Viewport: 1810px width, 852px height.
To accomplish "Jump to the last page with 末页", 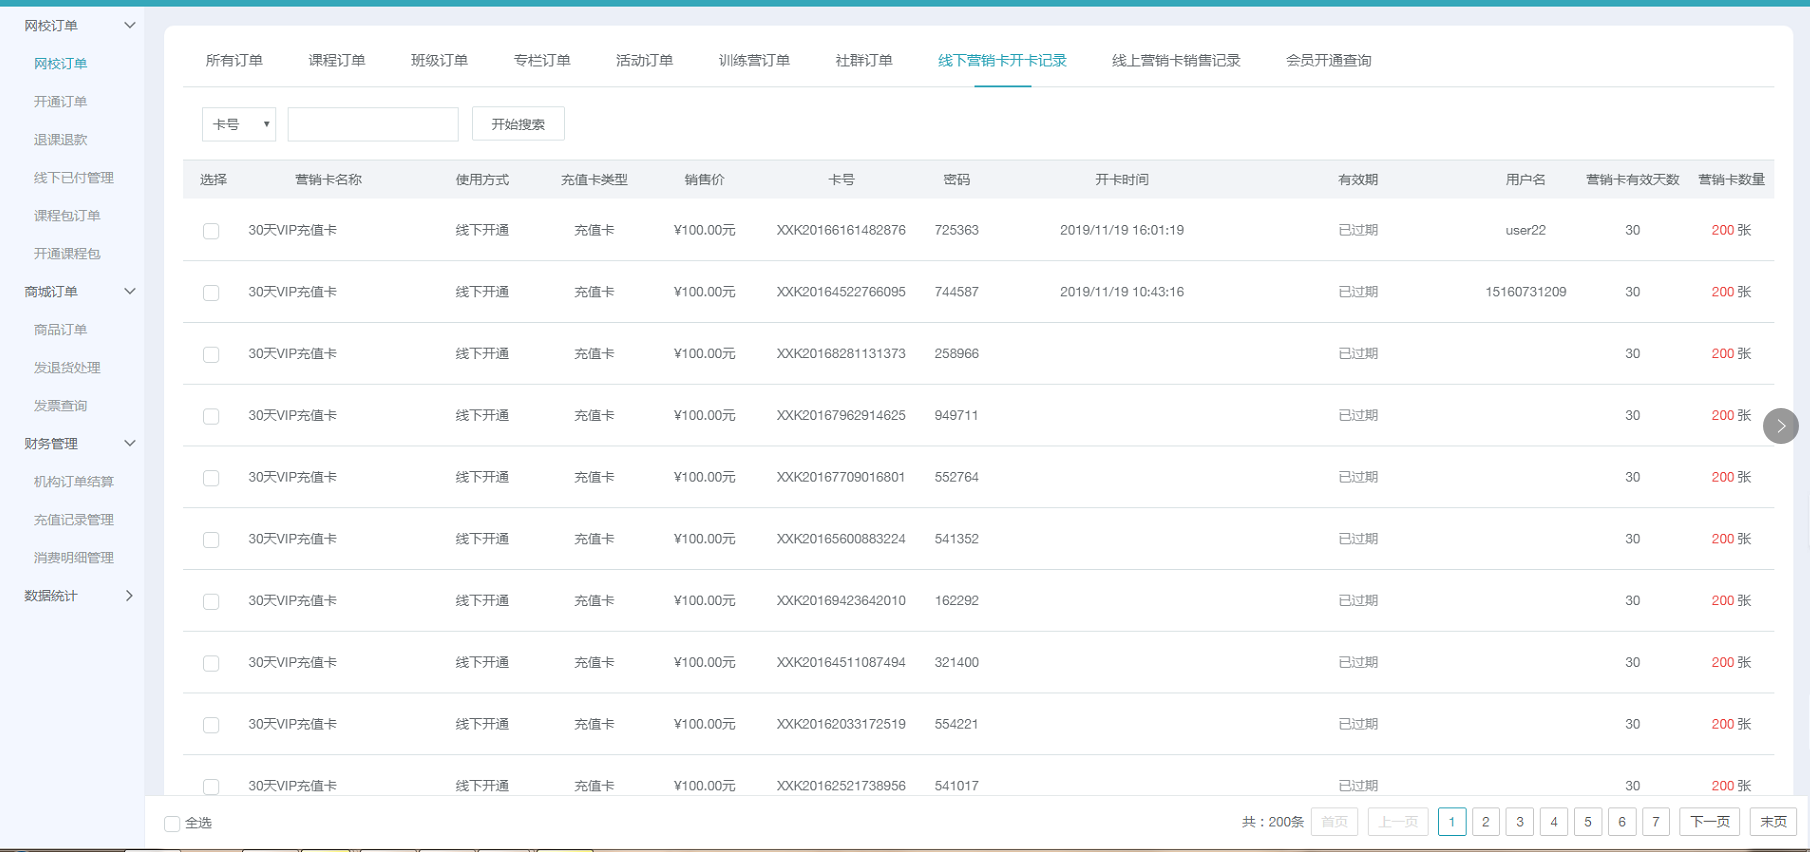I will click(x=1773, y=822).
